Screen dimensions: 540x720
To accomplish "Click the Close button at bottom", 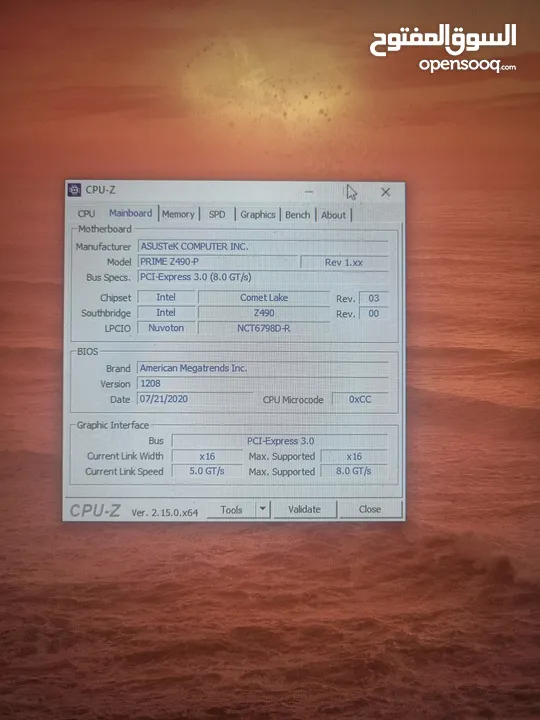I will pyautogui.click(x=370, y=509).
